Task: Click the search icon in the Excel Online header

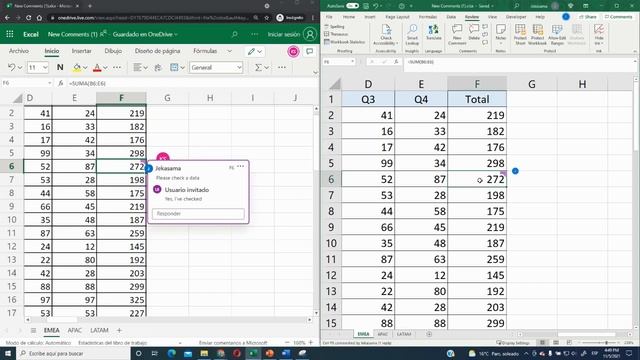Action: [235, 34]
